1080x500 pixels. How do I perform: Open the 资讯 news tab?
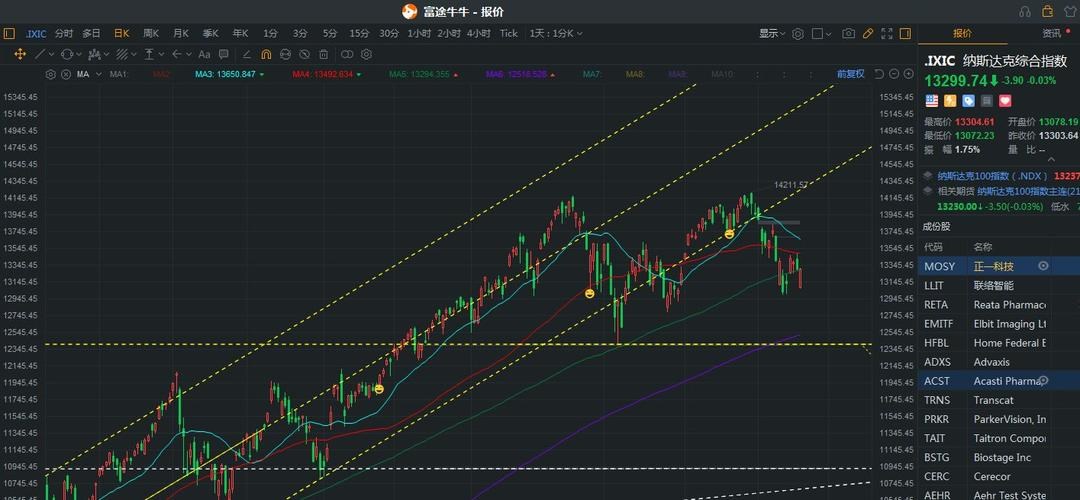point(1052,33)
